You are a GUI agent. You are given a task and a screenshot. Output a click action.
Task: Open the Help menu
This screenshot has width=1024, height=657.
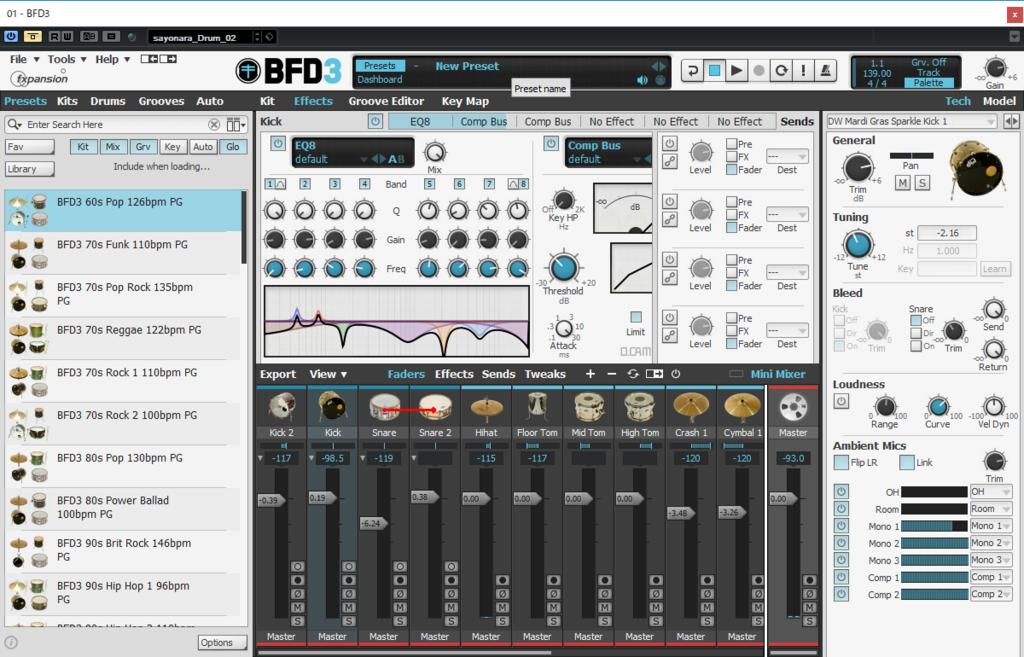tap(112, 59)
